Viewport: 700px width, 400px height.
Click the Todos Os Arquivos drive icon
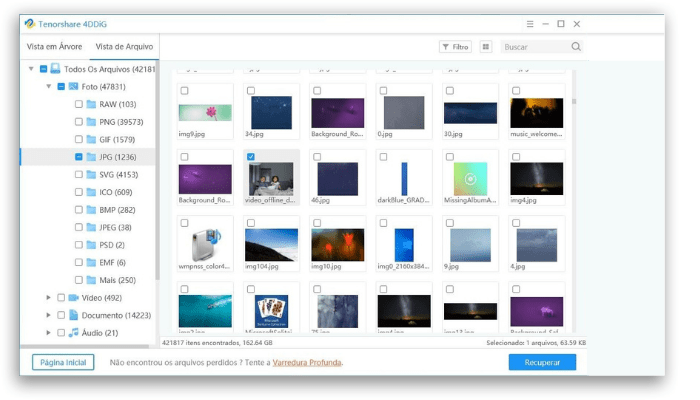[x=55, y=68]
